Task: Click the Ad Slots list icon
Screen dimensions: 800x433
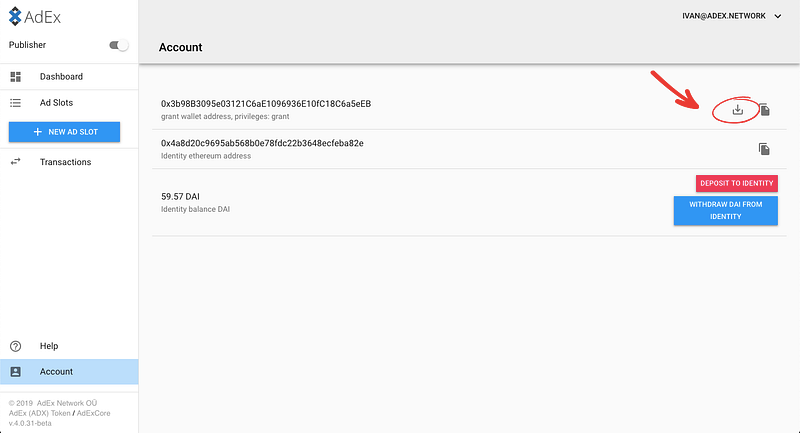Action: pos(16,103)
